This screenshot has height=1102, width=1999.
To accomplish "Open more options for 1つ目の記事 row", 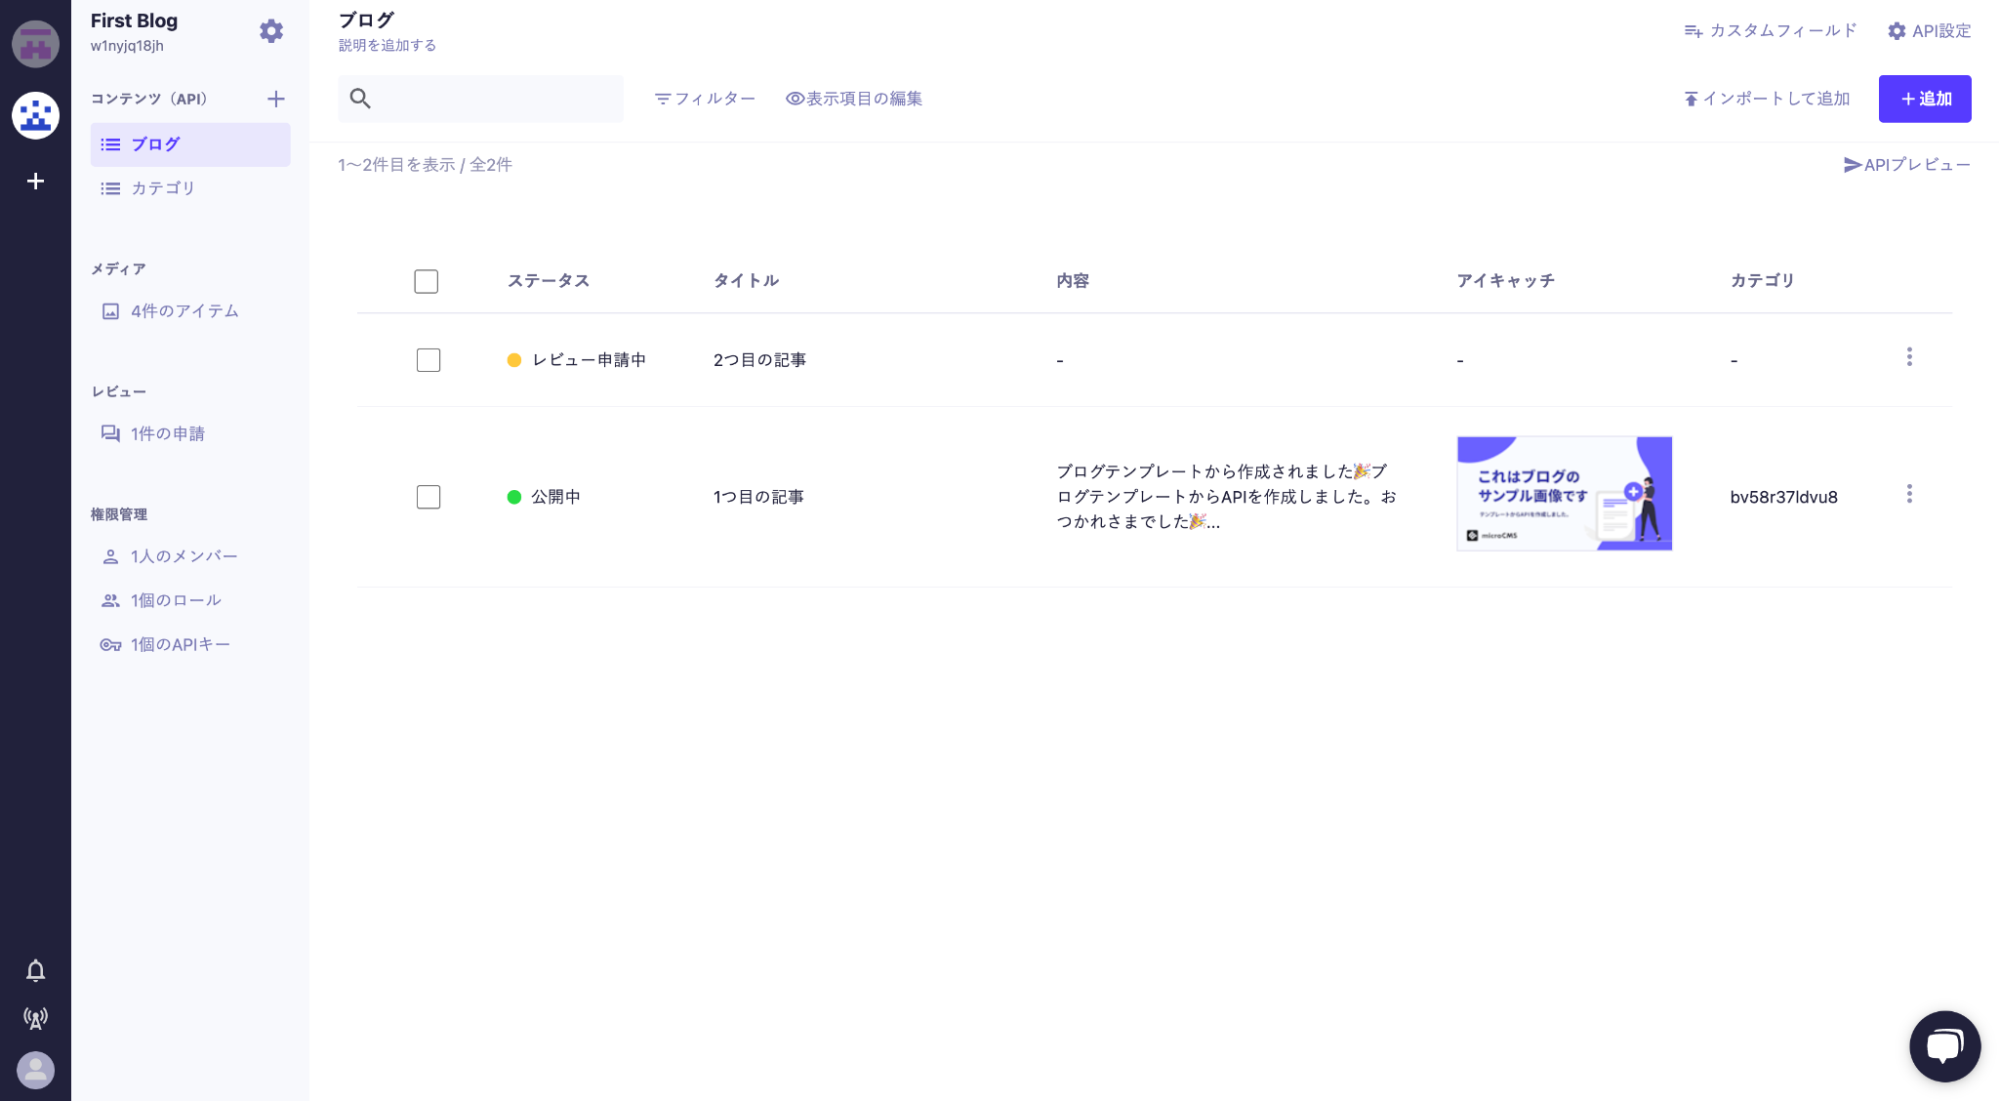I will [1909, 494].
